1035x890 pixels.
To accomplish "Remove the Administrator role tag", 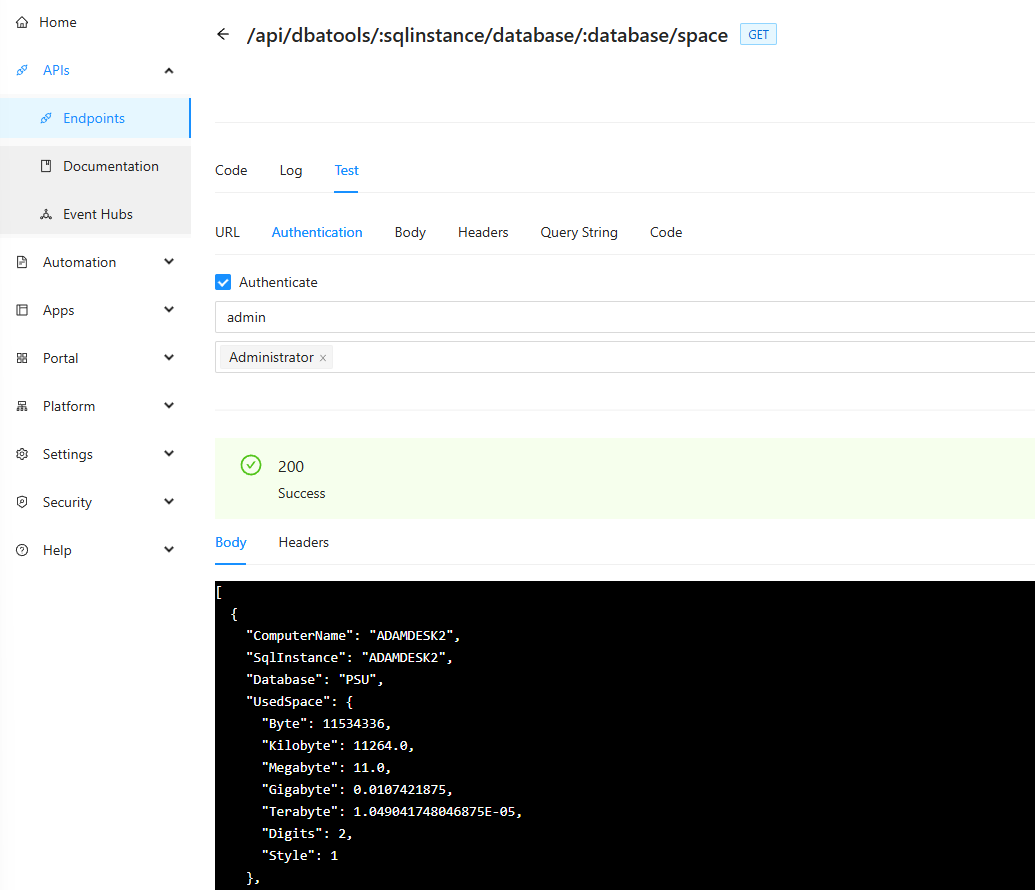I will (323, 358).
